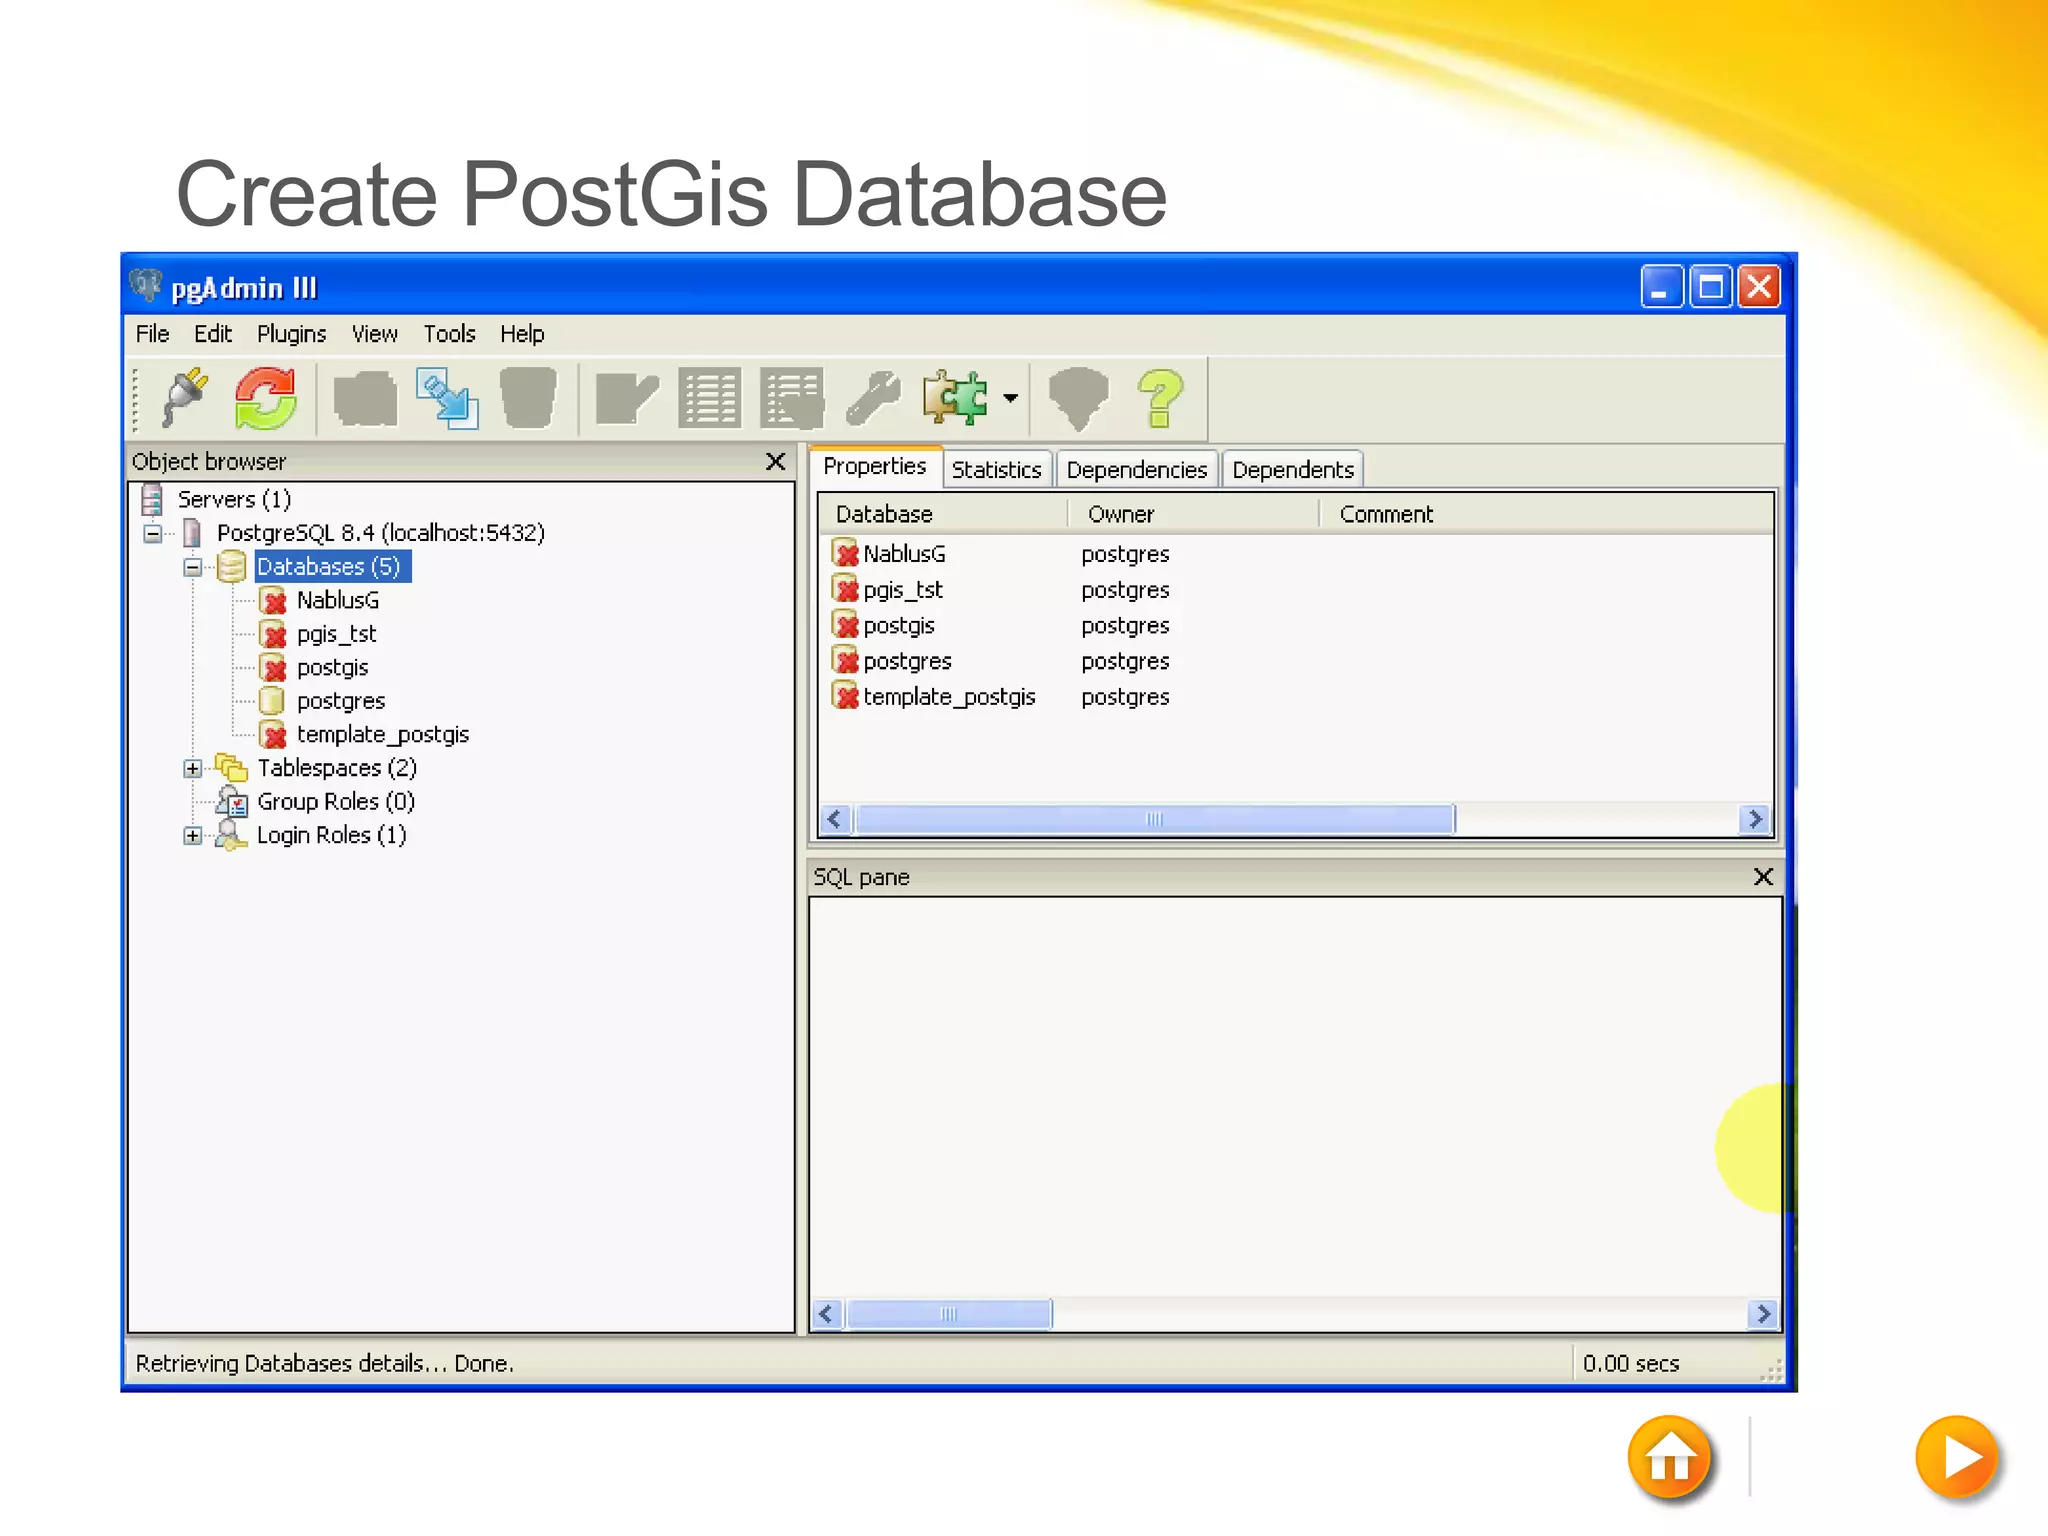Image resolution: width=2048 pixels, height=1536 pixels.
Task: Refresh the selected object with the red-green arrows icon
Action: coord(265,398)
